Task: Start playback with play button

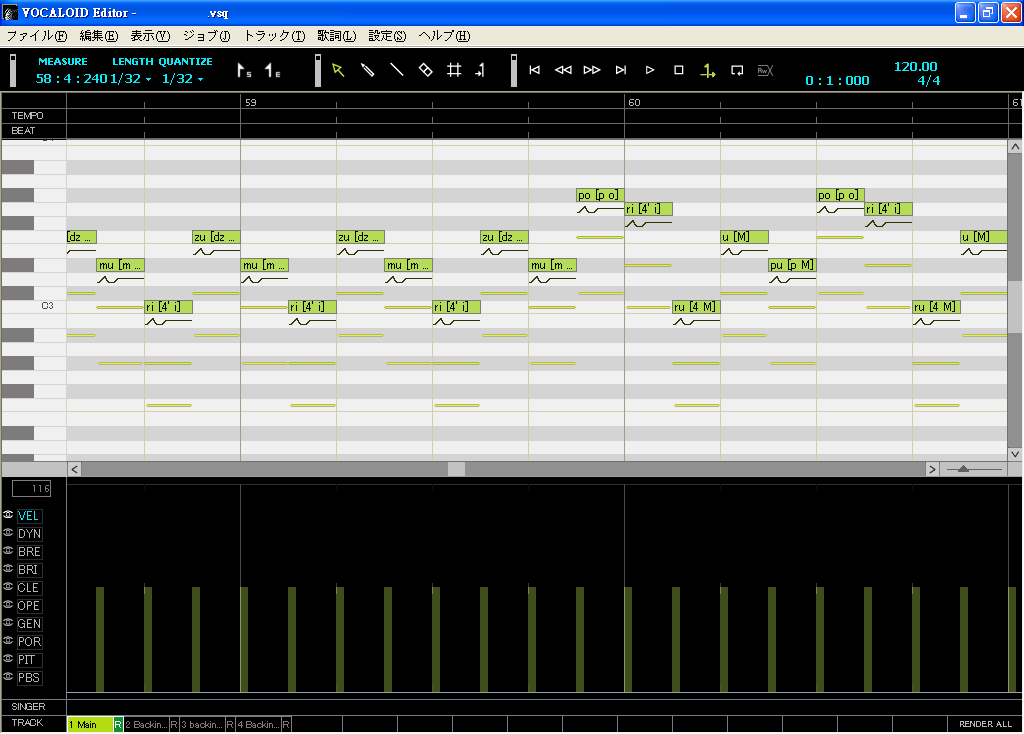Action: click(649, 70)
